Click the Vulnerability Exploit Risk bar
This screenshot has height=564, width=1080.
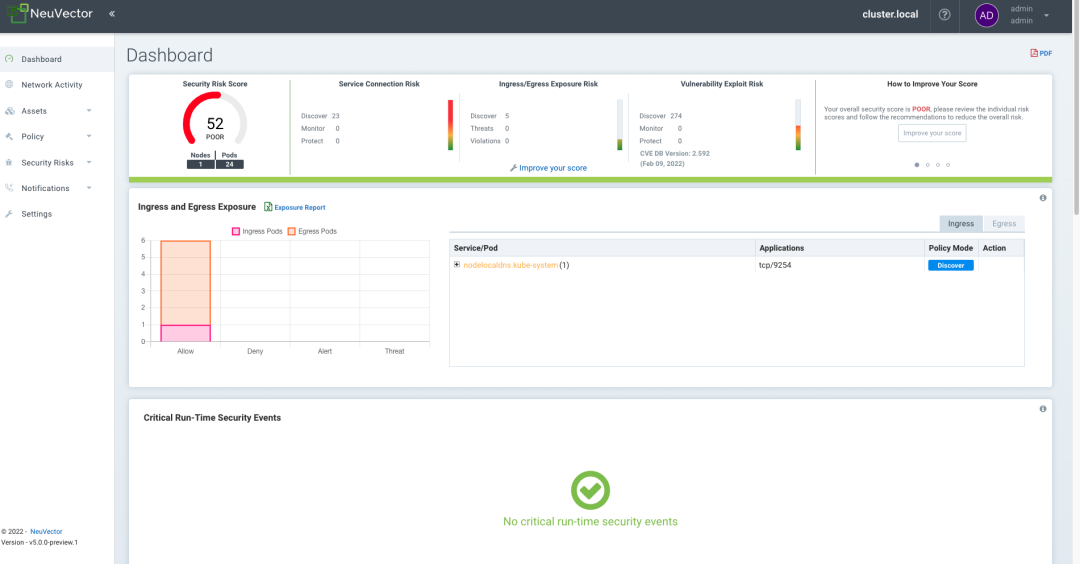point(798,125)
